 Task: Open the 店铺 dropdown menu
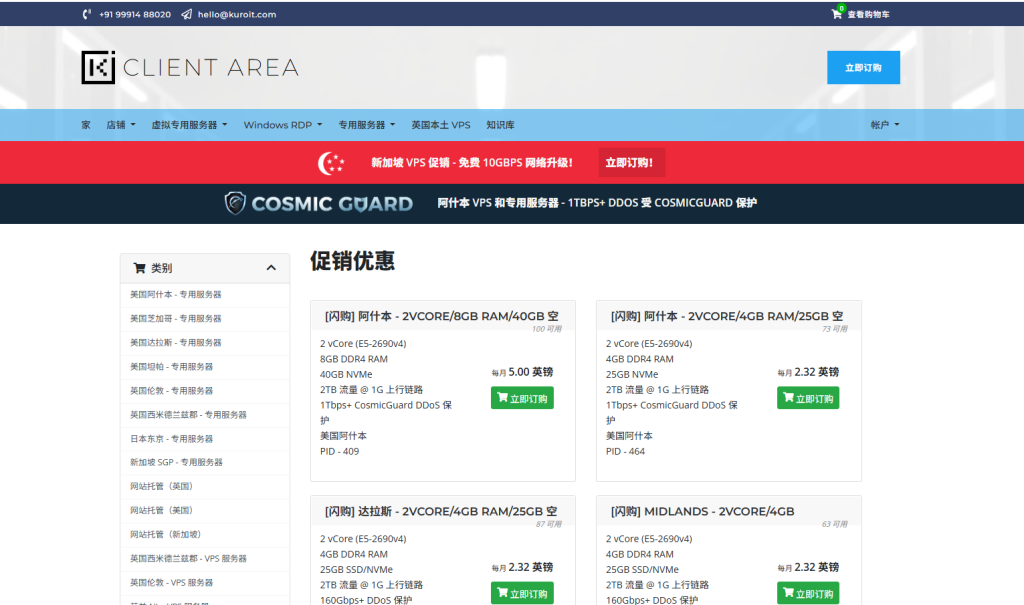click(121, 125)
